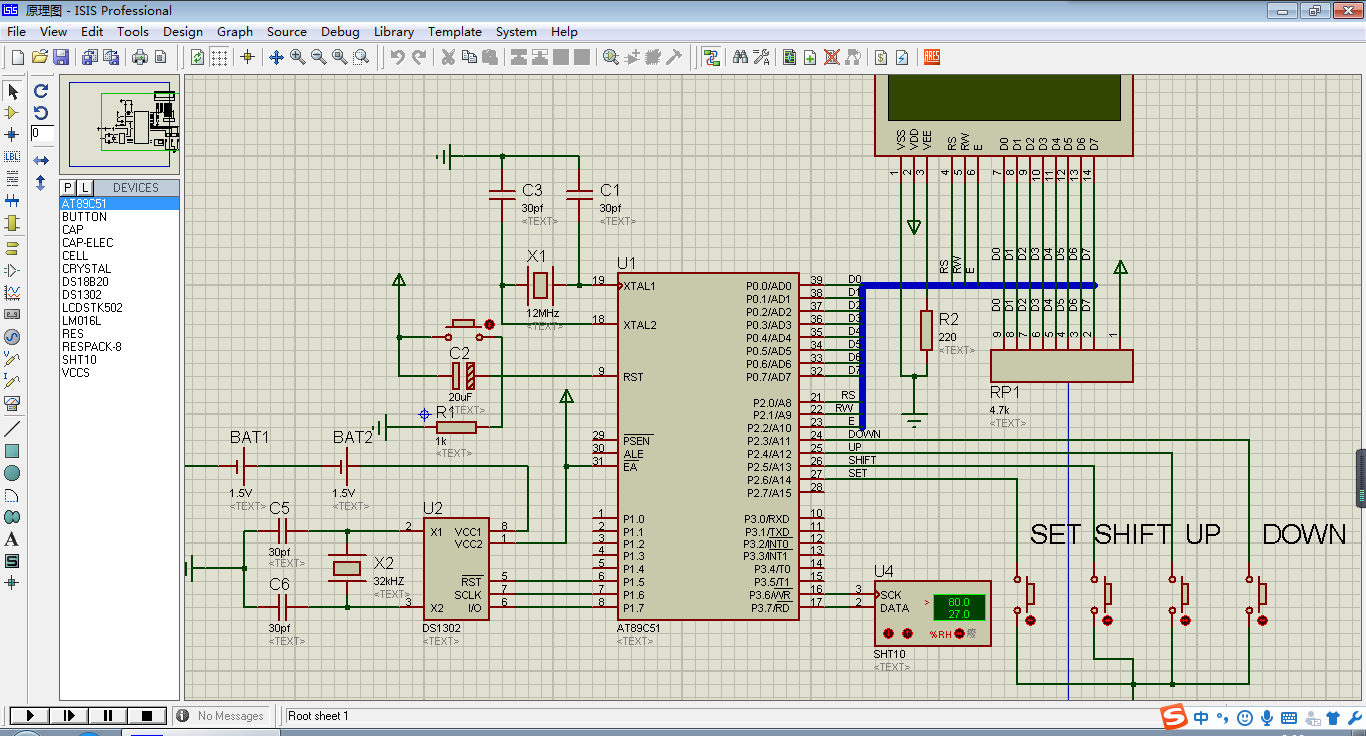
Task: Open the Debug menu
Action: [340, 31]
